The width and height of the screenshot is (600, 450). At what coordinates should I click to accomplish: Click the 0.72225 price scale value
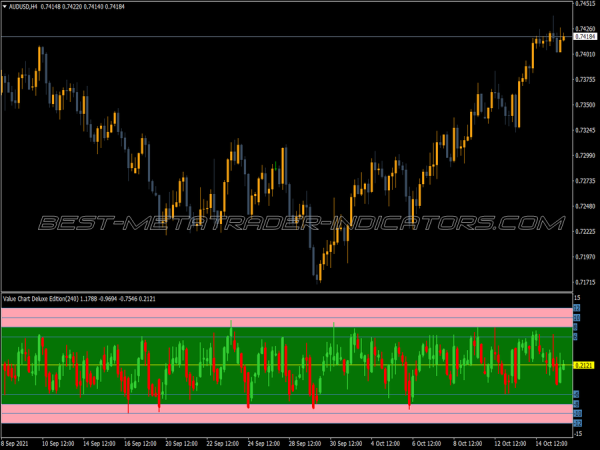click(585, 232)
